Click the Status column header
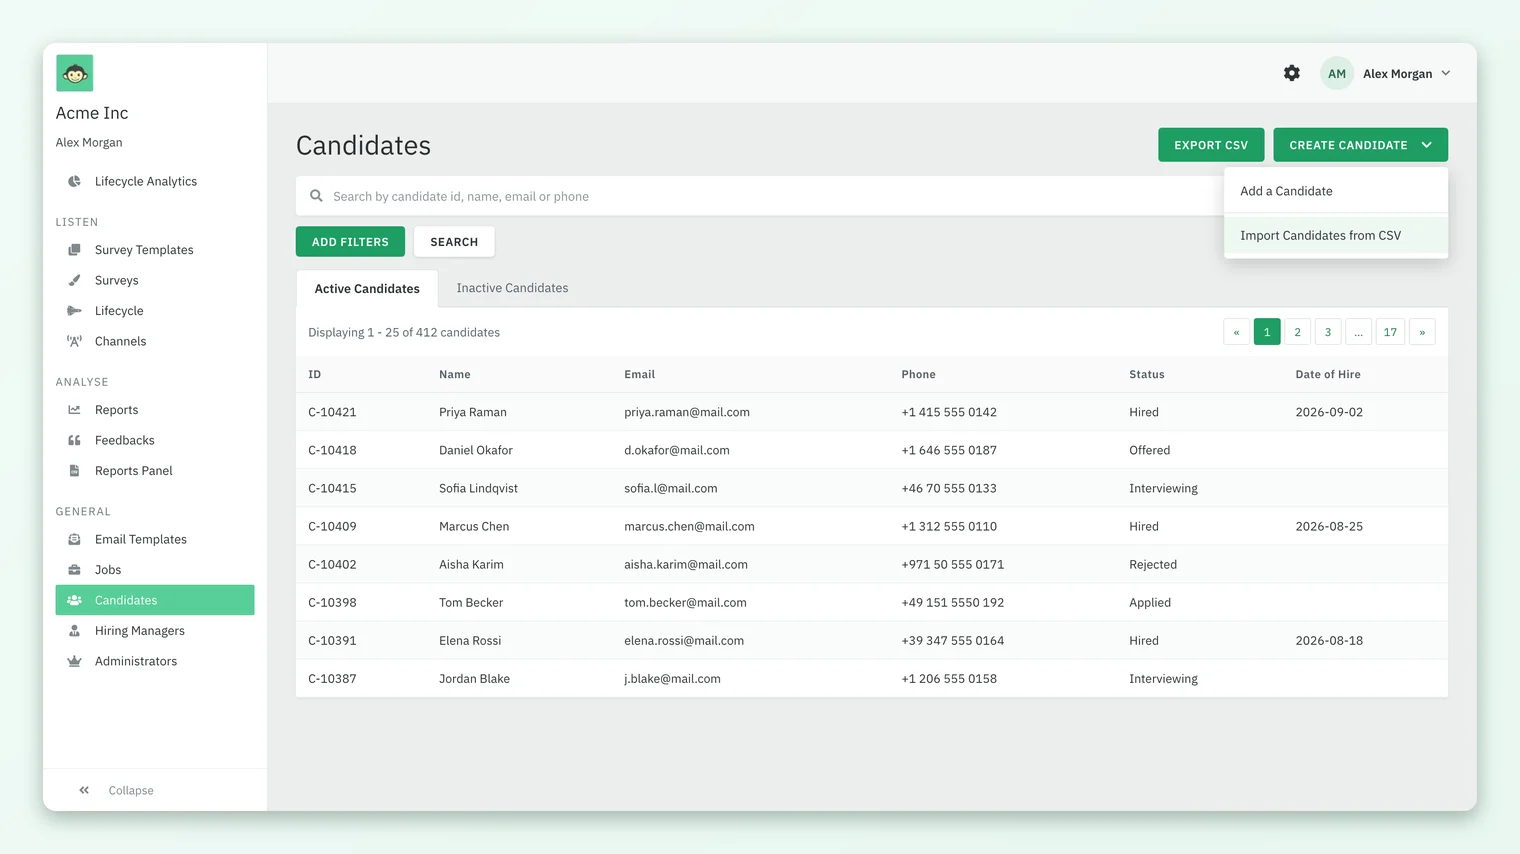Image resolution: width=1520 pixels, height=854 pixels. tap(1147, 374)
